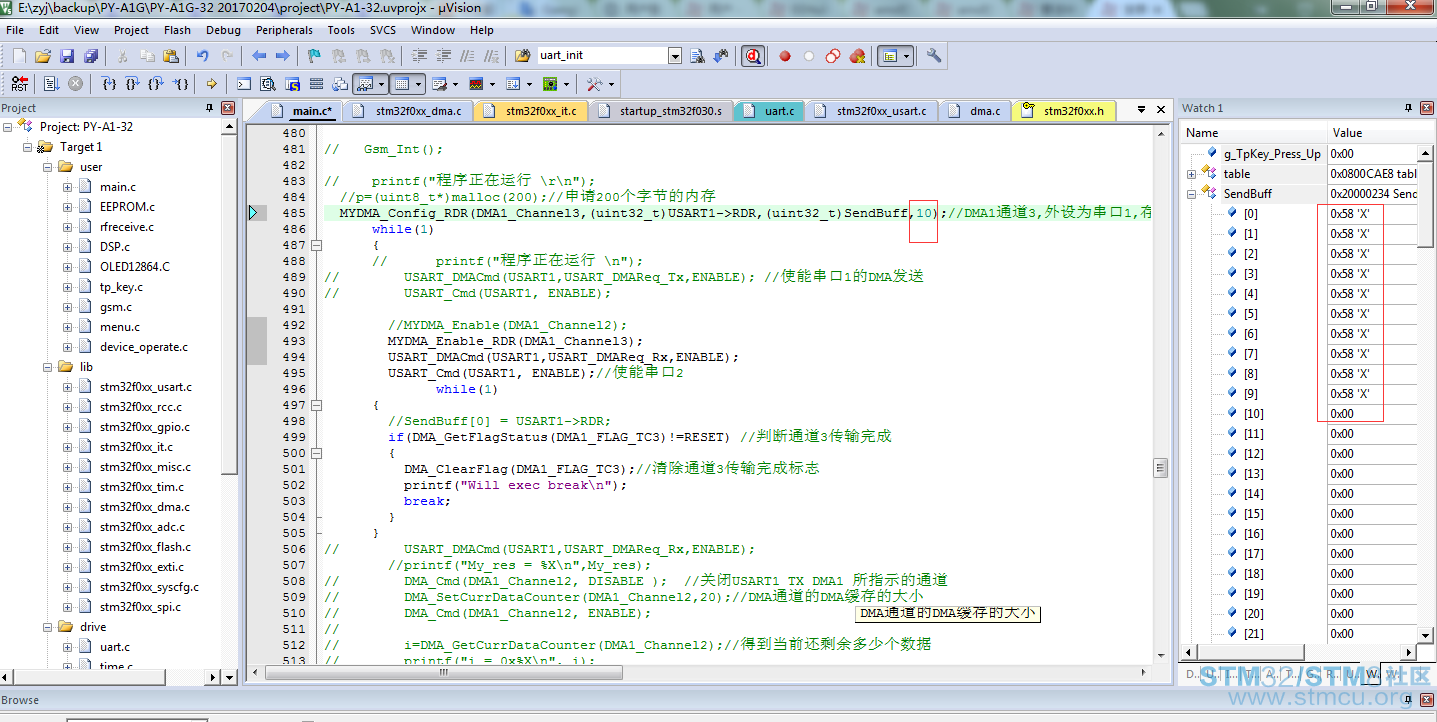Collapse the user folder in project tree
Viewport: 1437px width, 722px height.
(x=47, y=167)
